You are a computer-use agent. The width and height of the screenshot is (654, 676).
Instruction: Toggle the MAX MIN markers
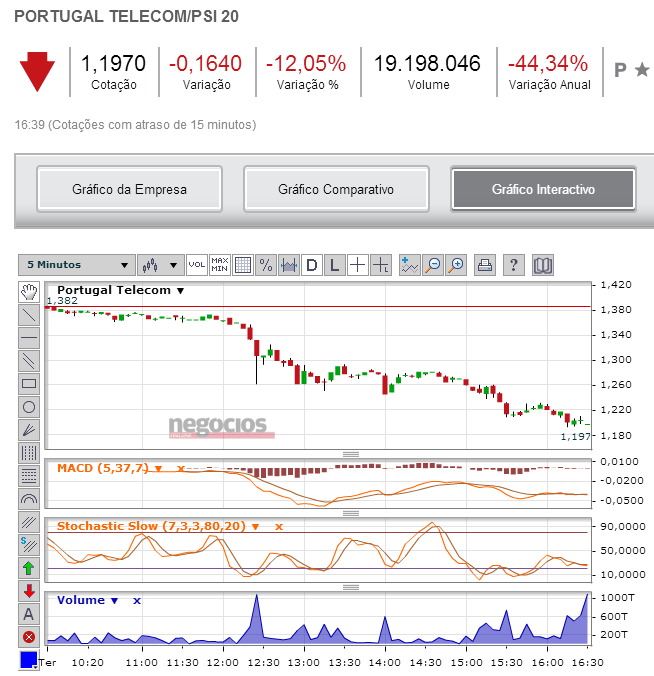coord(219,265)
